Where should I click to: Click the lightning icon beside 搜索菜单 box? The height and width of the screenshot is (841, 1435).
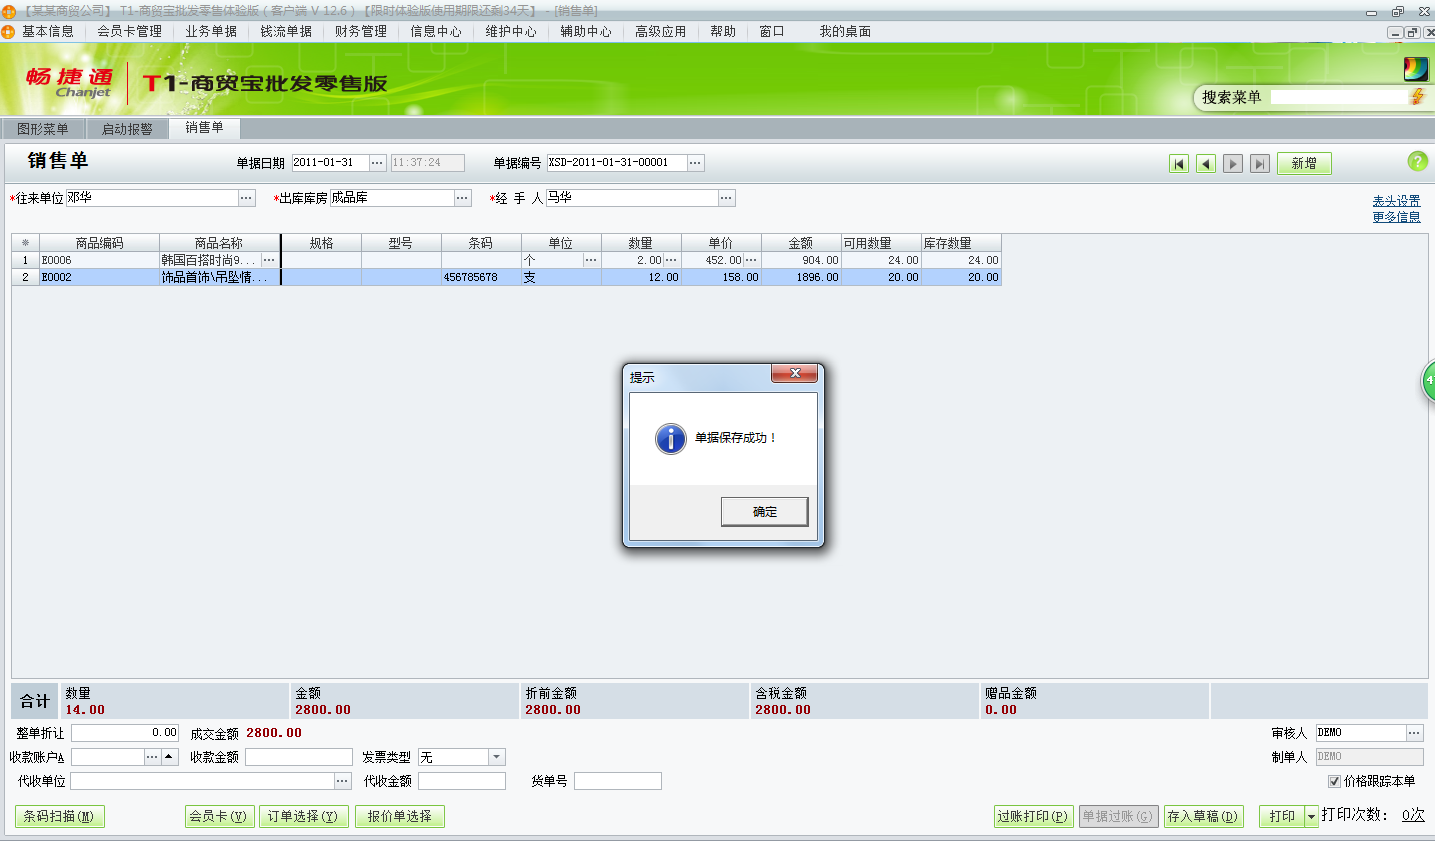click(x=1419, y=96)
